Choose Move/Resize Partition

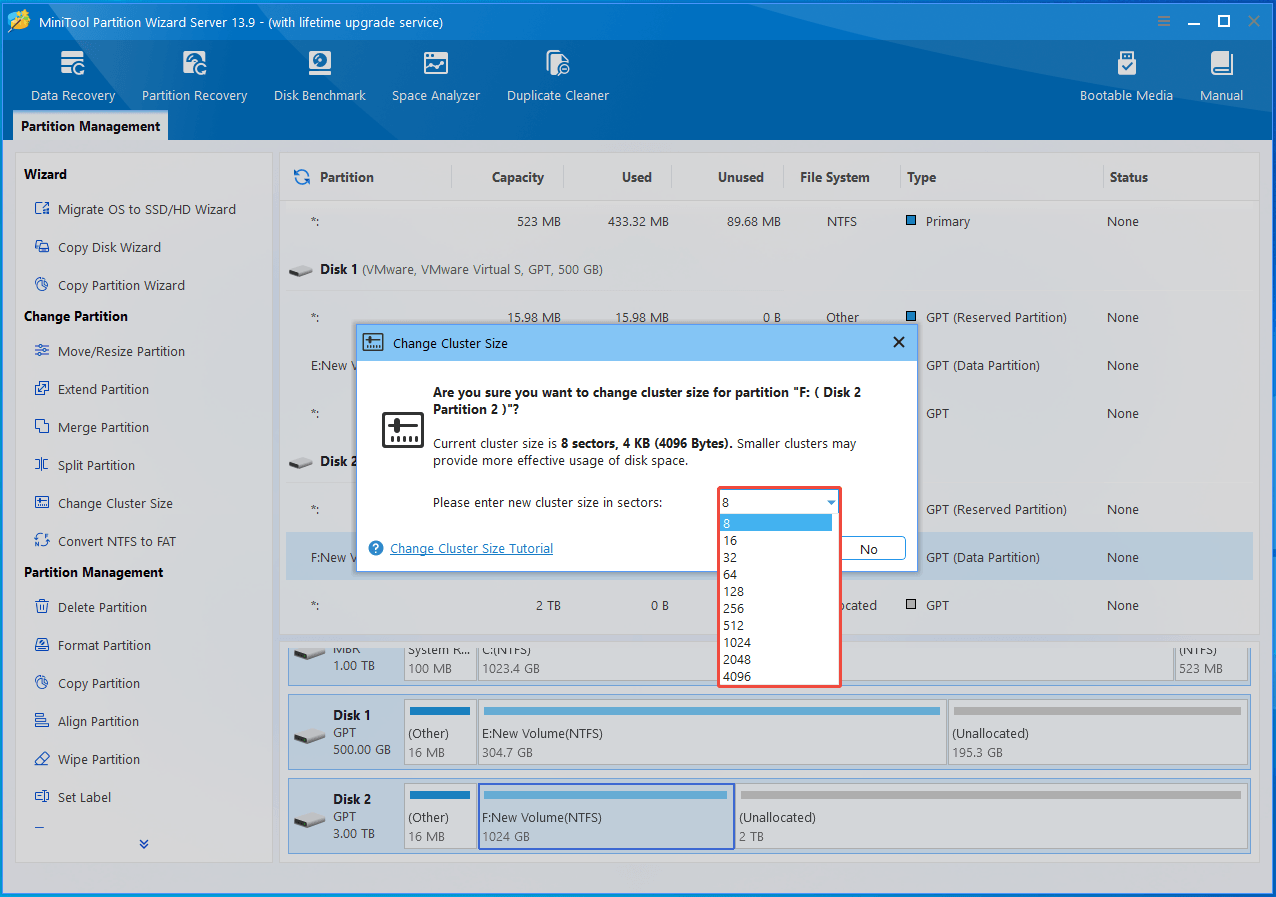click(x=110, y=351)
